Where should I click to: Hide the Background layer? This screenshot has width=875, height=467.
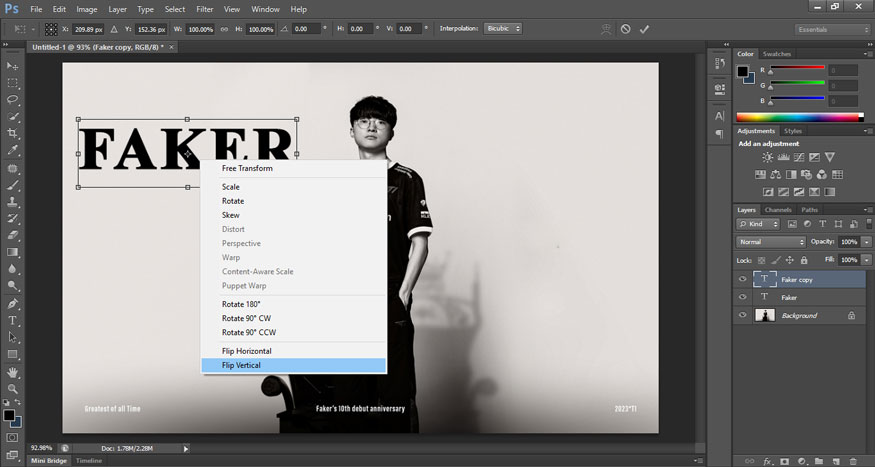(x=742, y=315)
